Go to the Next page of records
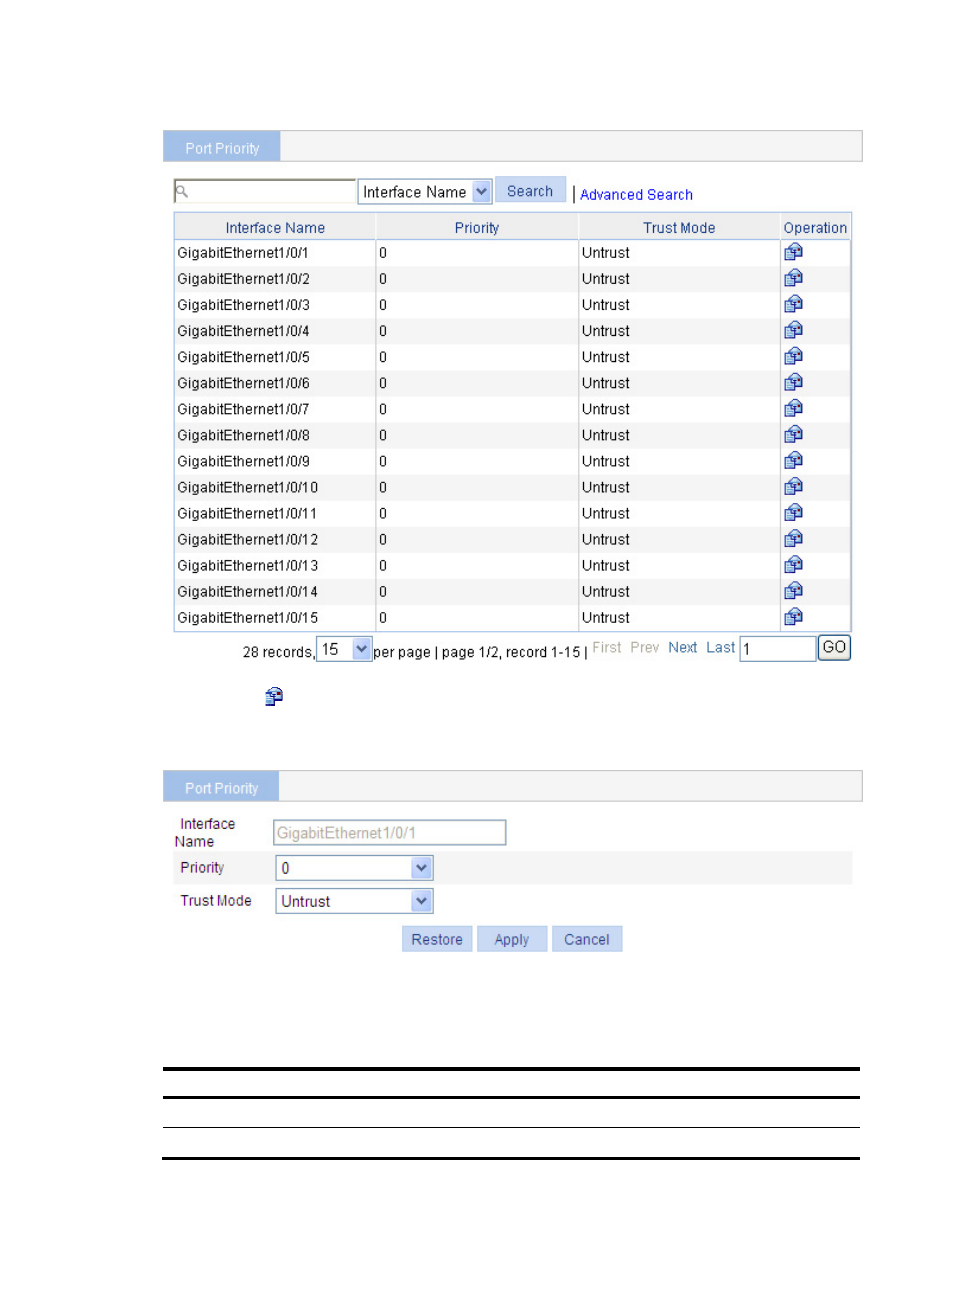This screenshot has height=1296, width=954. tap(682, 648)
